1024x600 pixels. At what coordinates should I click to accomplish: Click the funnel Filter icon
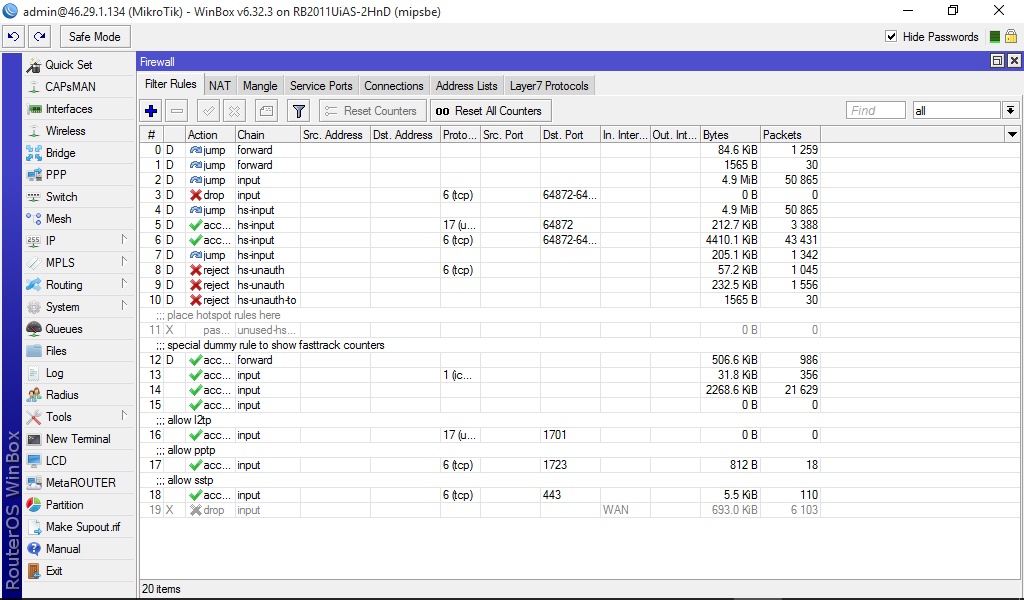pos(298,111)
